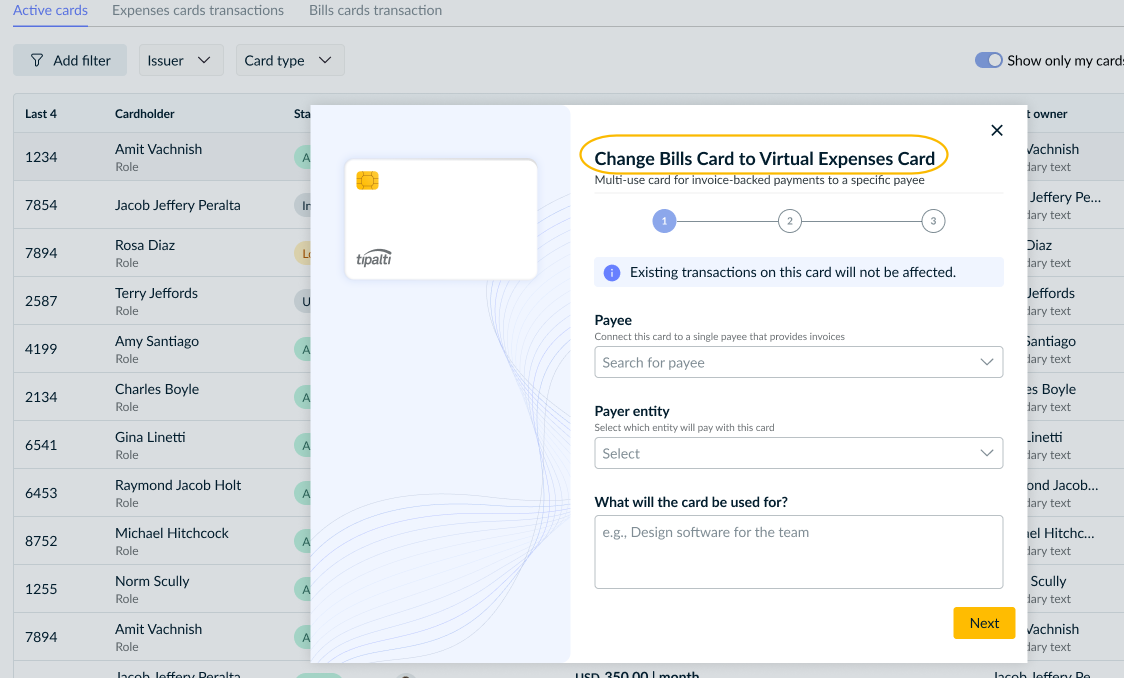Select cardholder Gina Linetti

pyautogui.click(x=150, y=437)
